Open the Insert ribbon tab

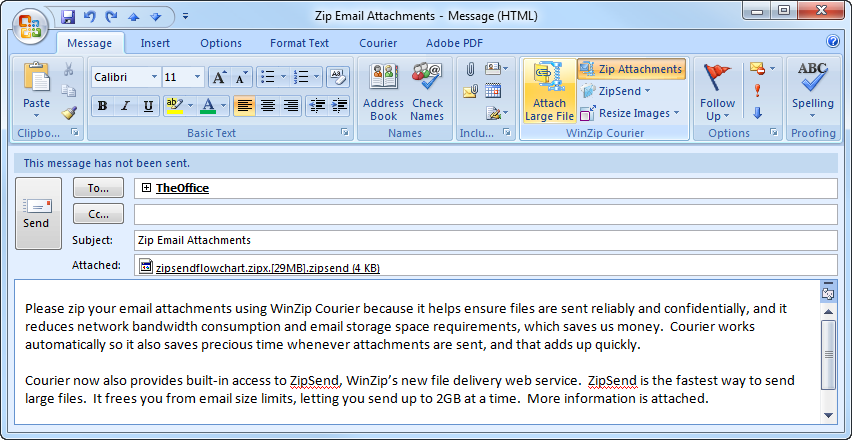click(155, 43)
